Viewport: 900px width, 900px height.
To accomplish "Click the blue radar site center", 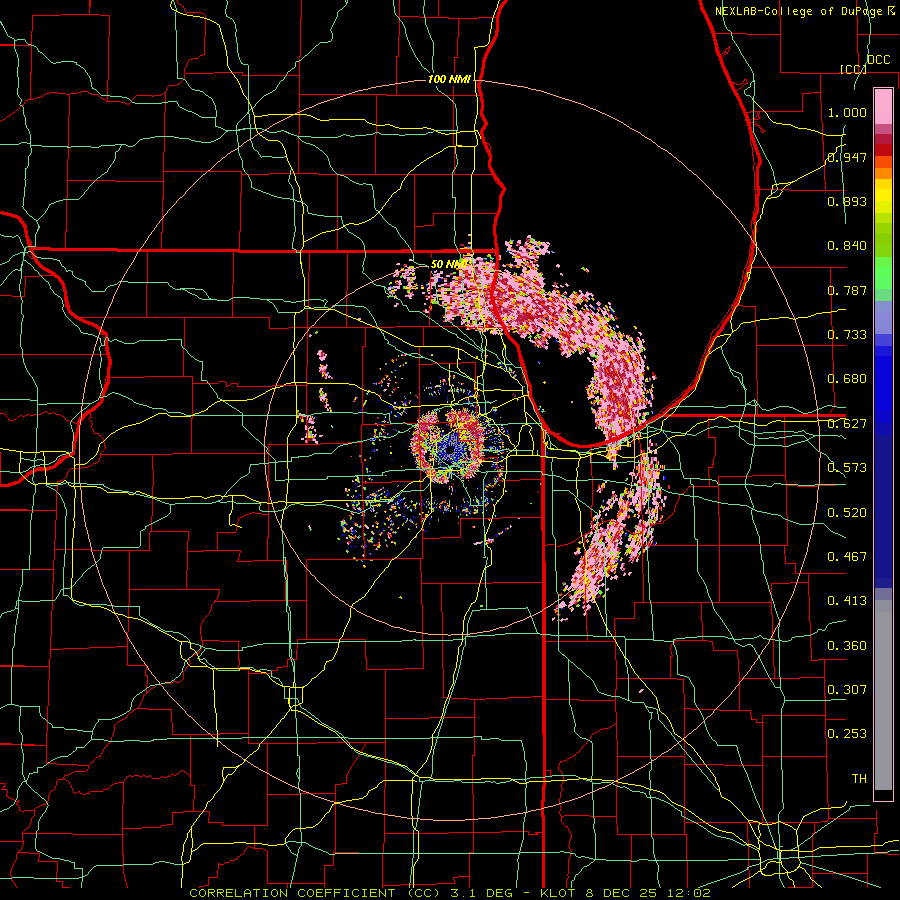I will click(450, 451).
